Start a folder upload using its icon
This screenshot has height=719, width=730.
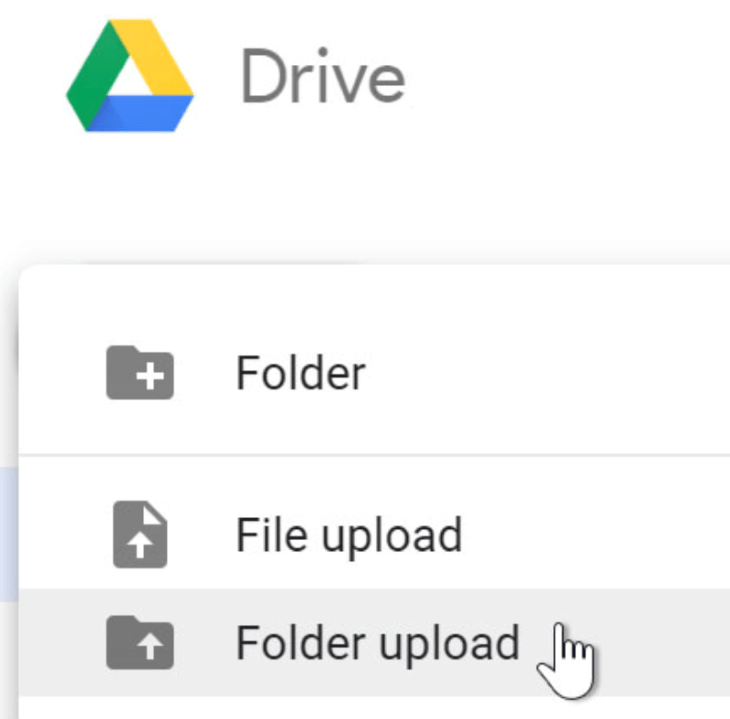[140, 643]
